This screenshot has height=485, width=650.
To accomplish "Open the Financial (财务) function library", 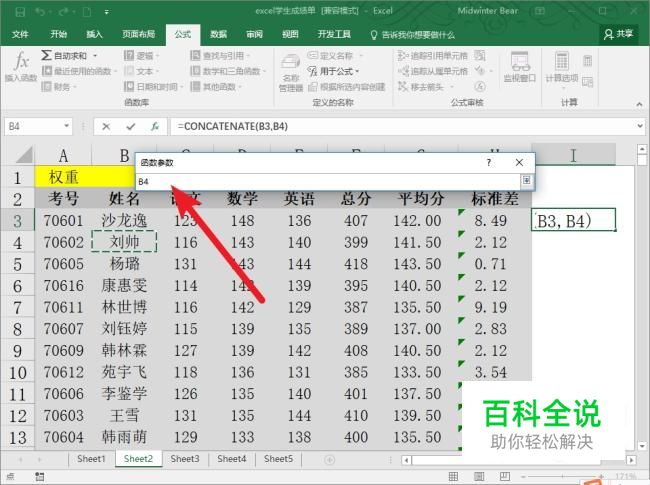I will tap(59, 87).
